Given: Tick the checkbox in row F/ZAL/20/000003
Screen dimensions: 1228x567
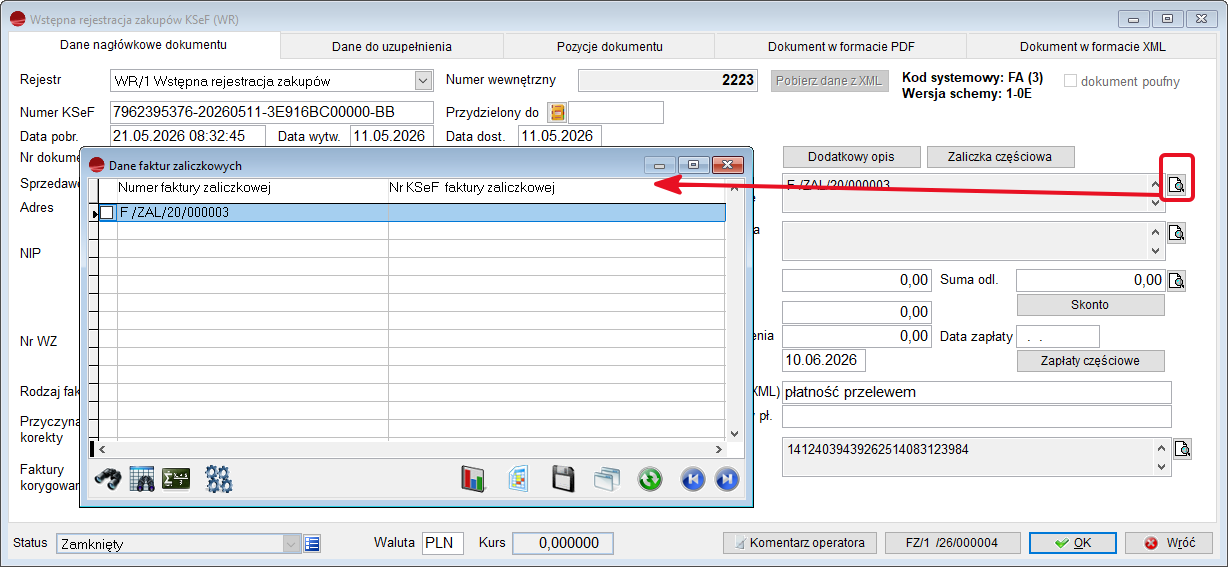Looking at the screenshot, I should point(107,212).
